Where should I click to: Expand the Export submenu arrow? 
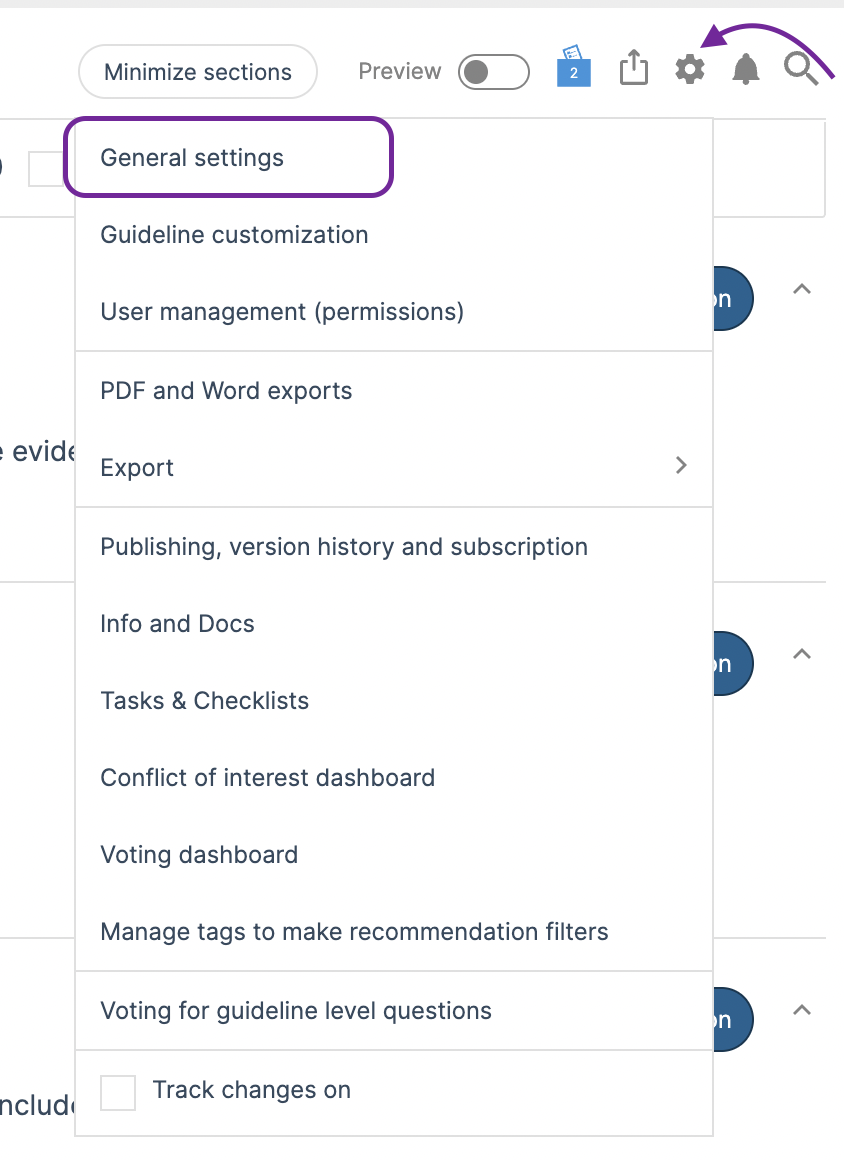[681, 465]
